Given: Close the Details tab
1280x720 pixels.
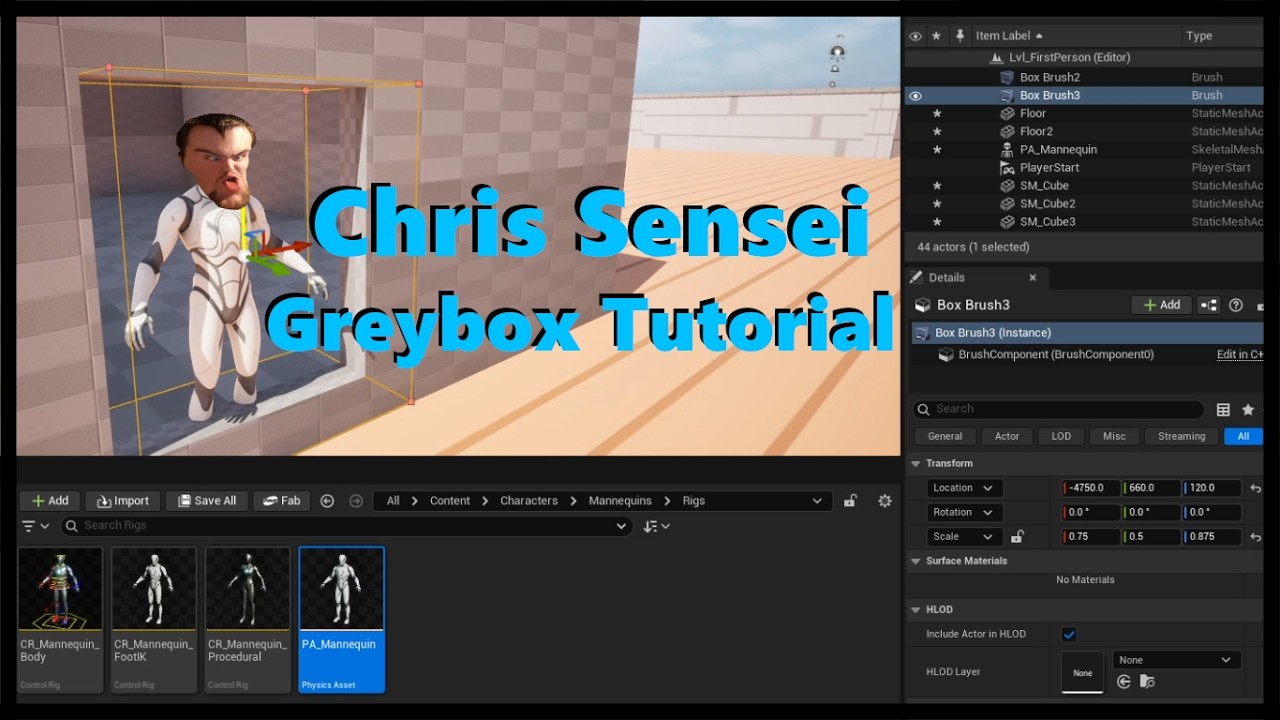Looking at the screenshot, I should pyautogui.click(x=1033, y=278).
